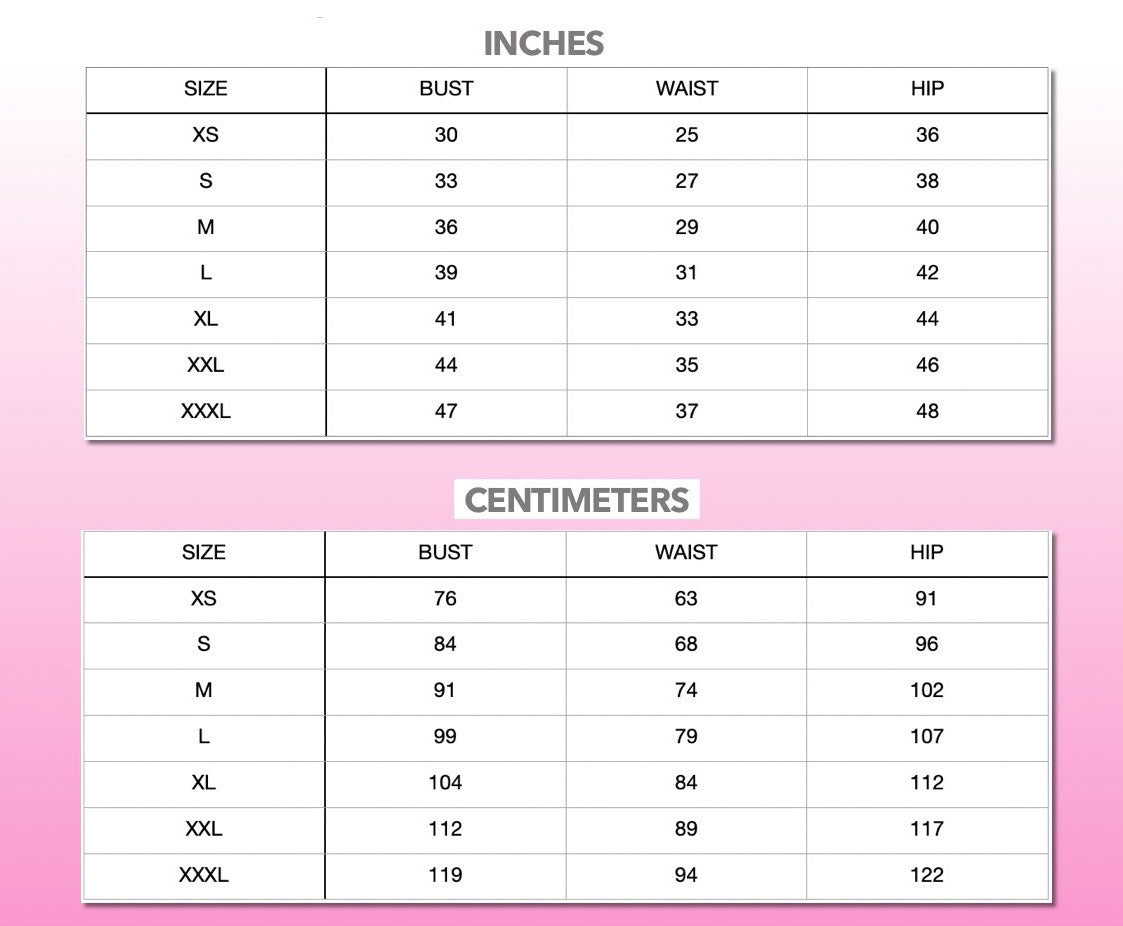Select bust value 47 for XXXL in inches
1123x926 pixels.
click(446, 411)
